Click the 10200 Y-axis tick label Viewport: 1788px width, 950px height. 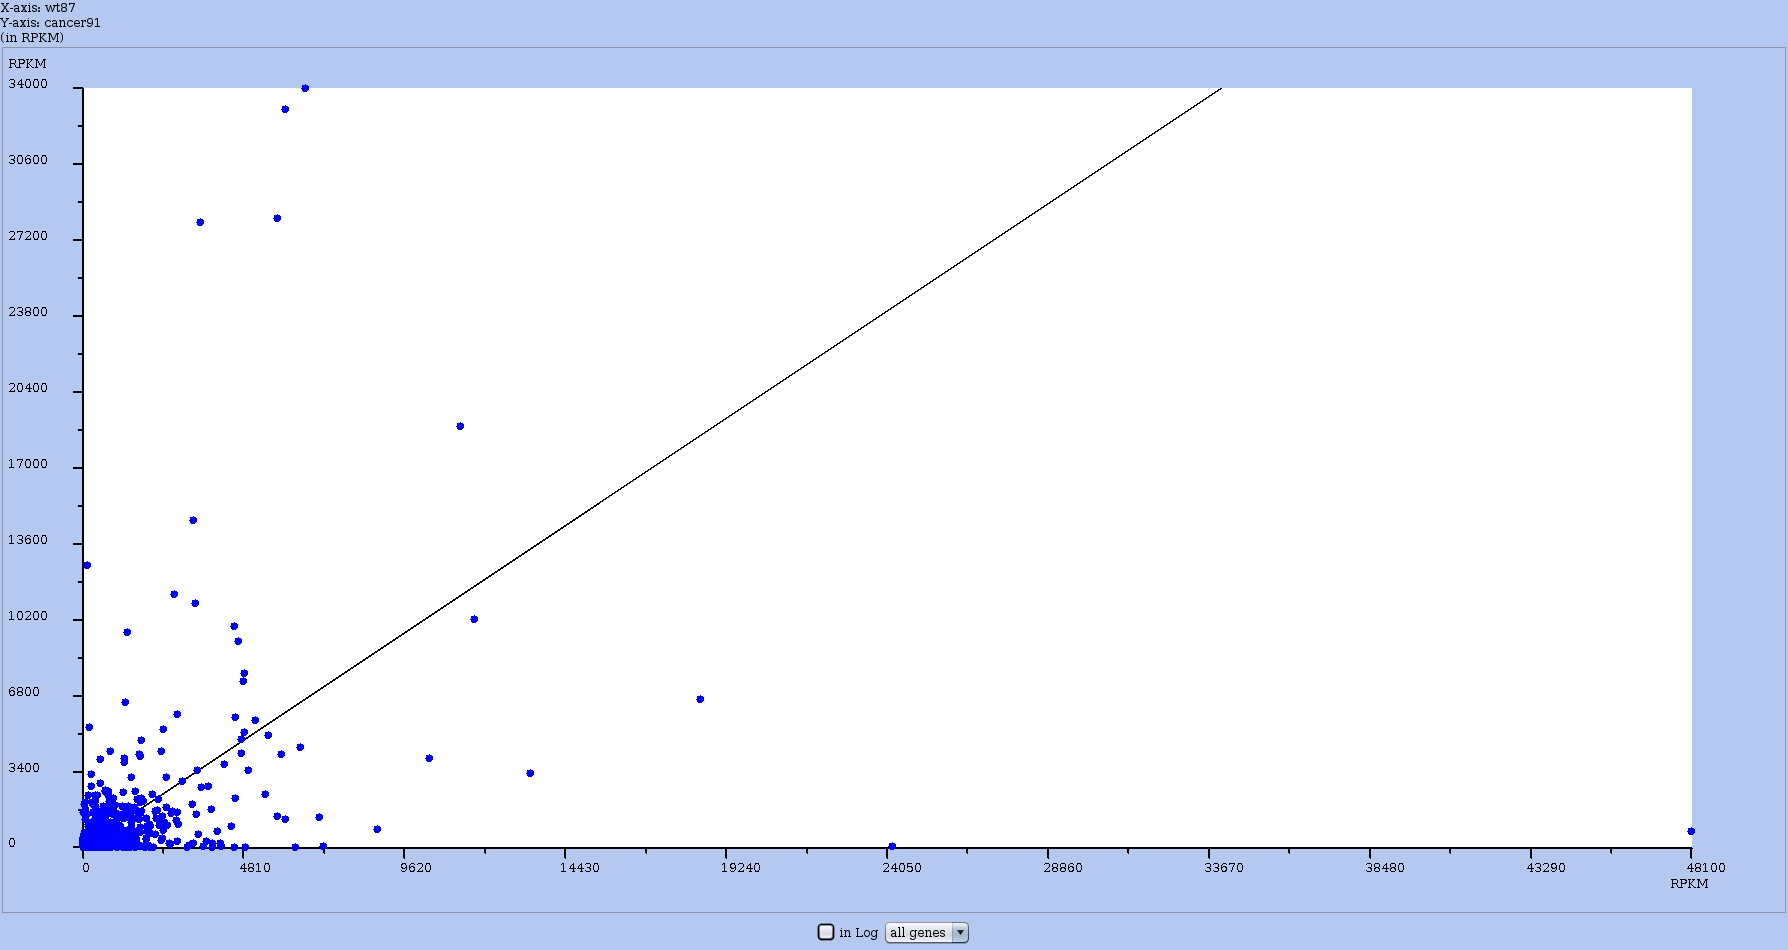point(28,616)
